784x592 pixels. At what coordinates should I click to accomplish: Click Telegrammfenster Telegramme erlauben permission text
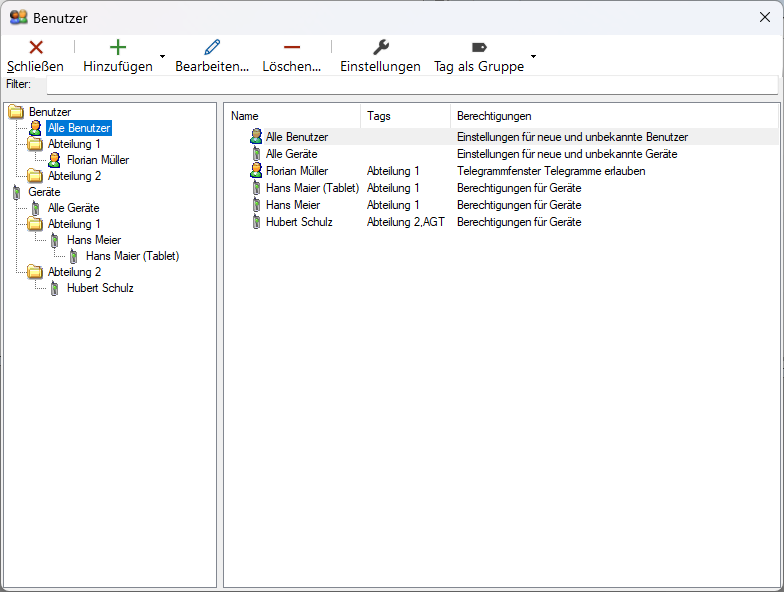coord(551,171)
